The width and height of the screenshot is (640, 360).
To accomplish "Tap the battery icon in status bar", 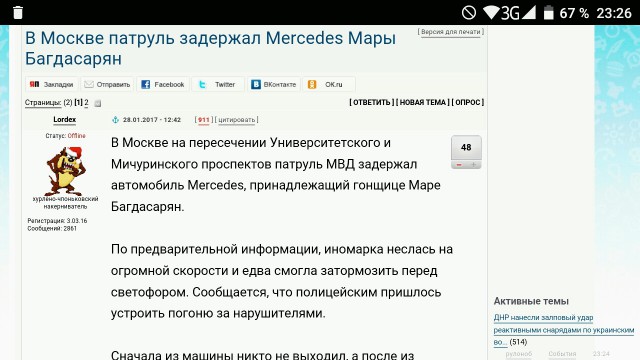I will [x=549, y=13].
